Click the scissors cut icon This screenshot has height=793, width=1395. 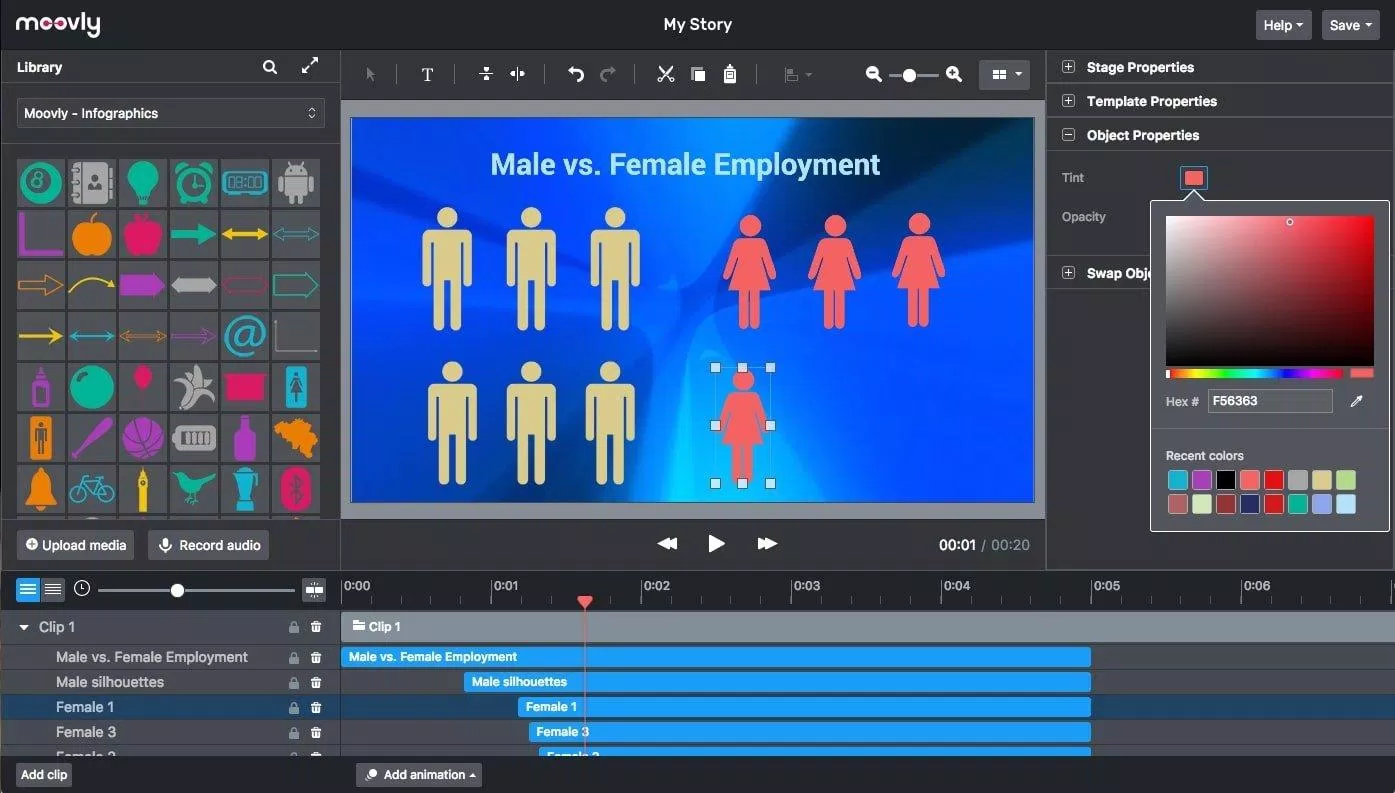click(x=665, y=75)
